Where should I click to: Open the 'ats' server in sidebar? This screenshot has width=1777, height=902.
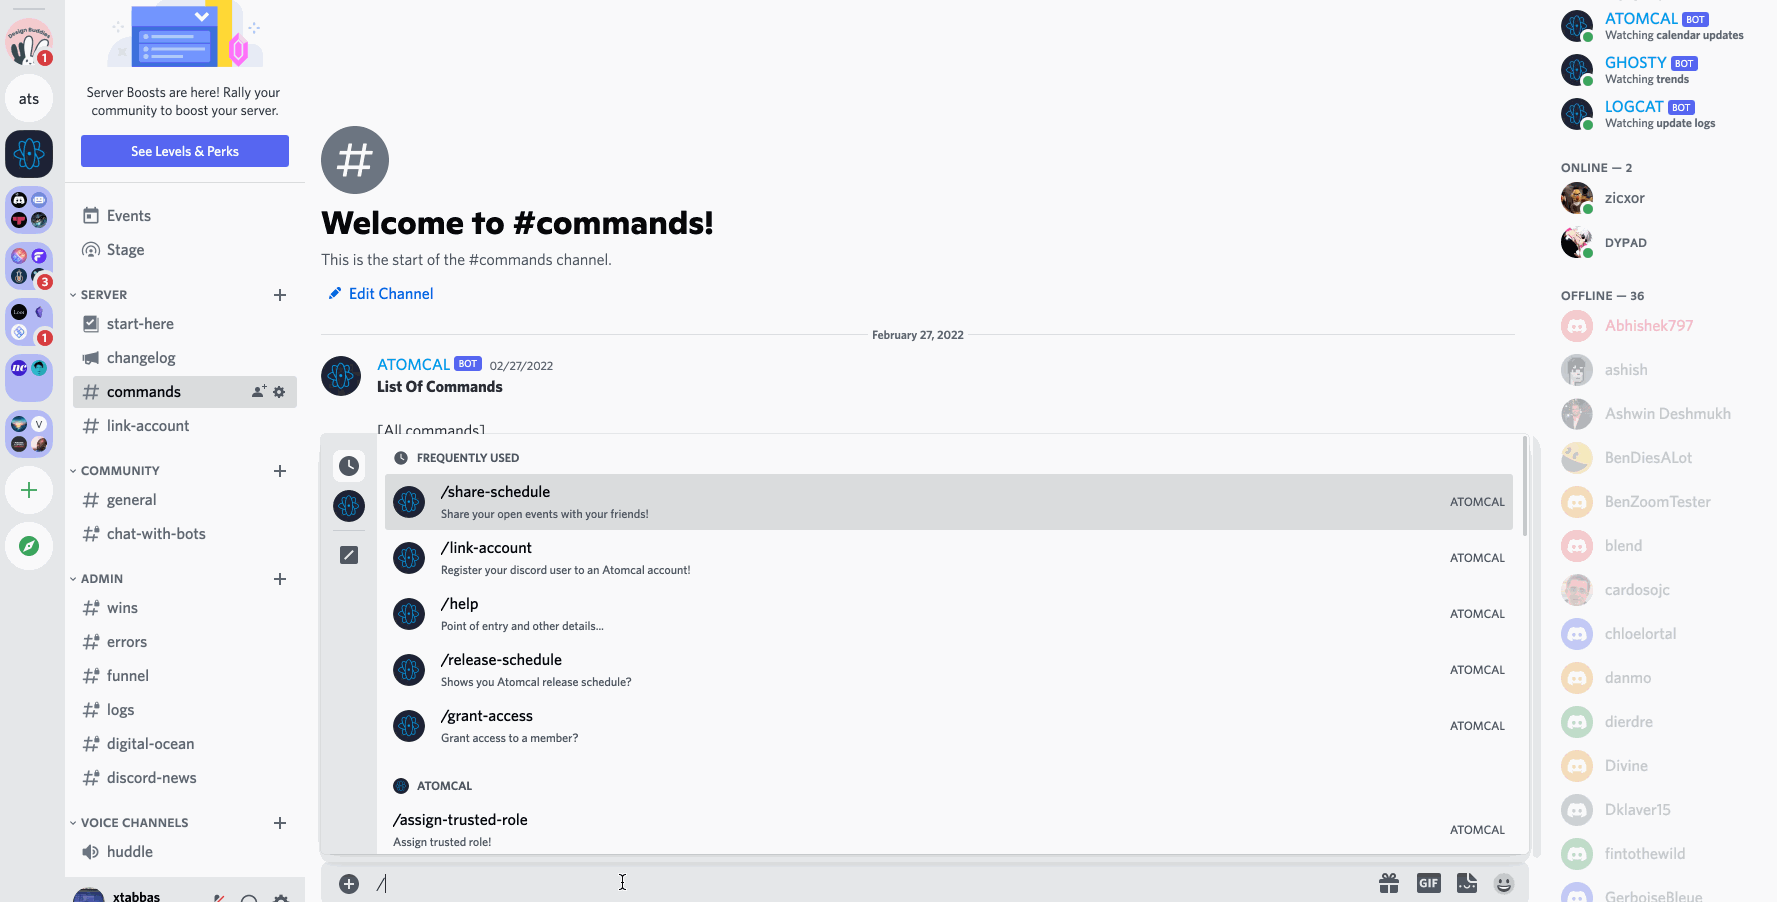point(29,99)
